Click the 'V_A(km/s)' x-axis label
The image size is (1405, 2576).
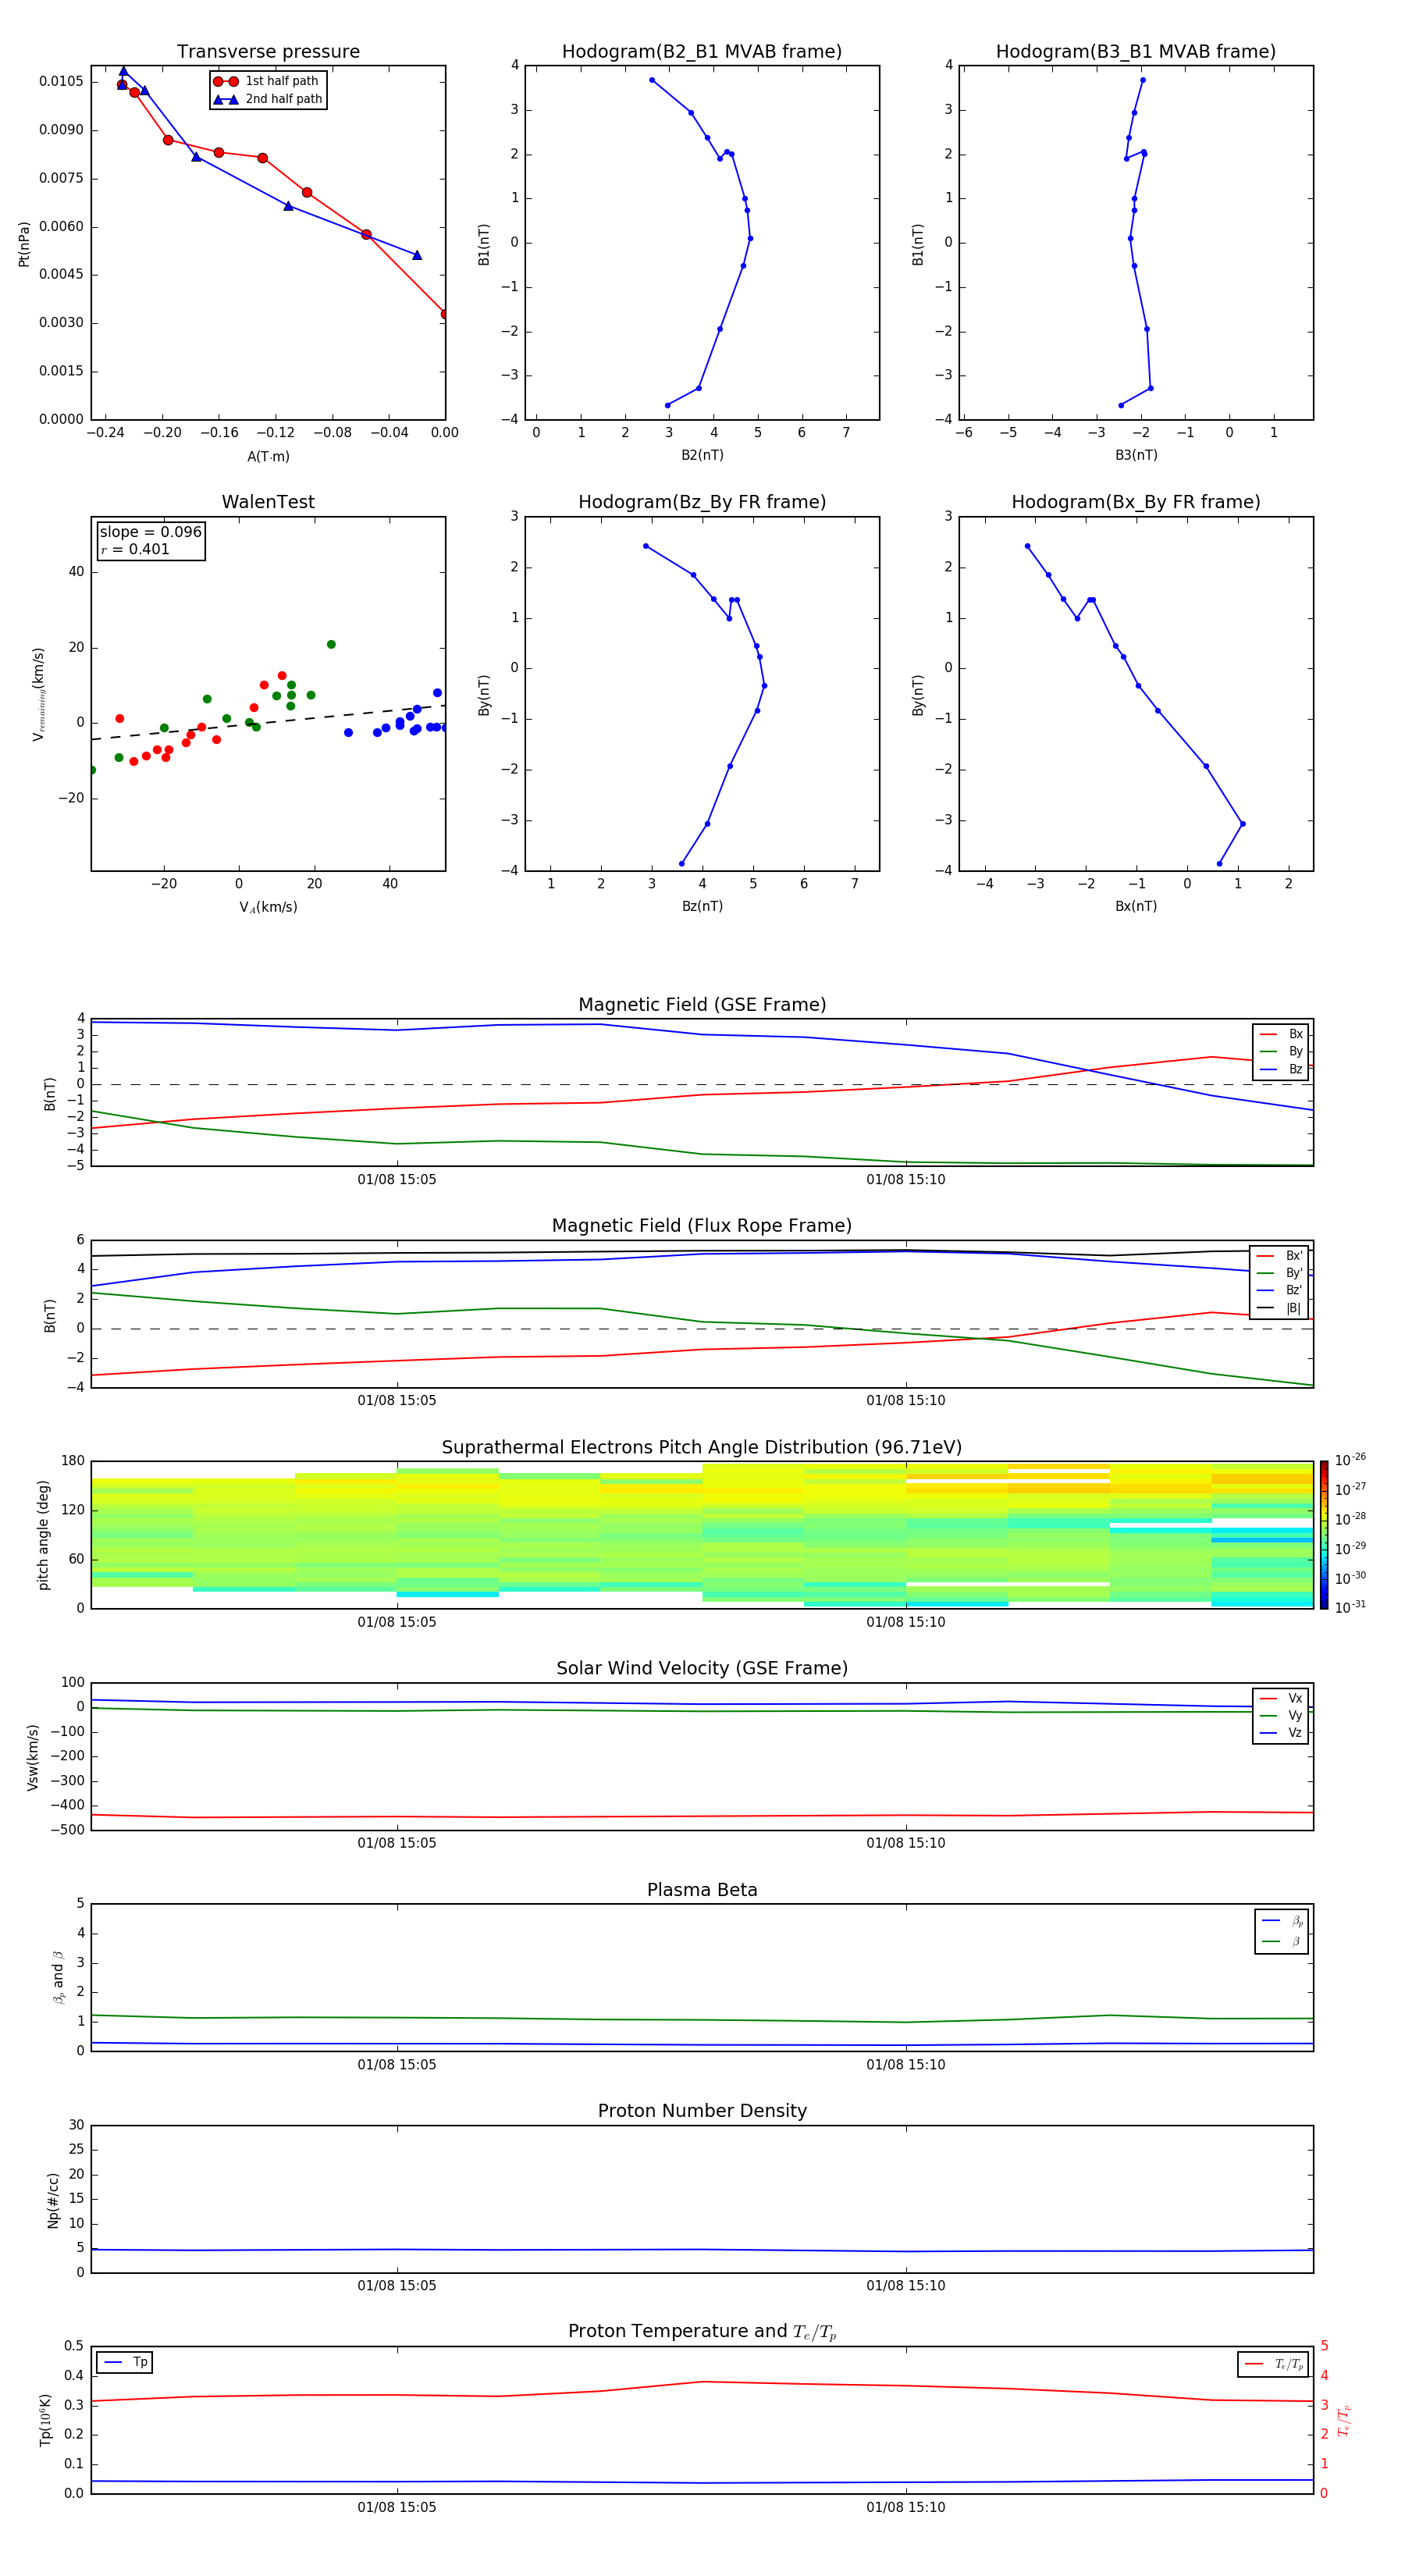(x=268, y=907)
